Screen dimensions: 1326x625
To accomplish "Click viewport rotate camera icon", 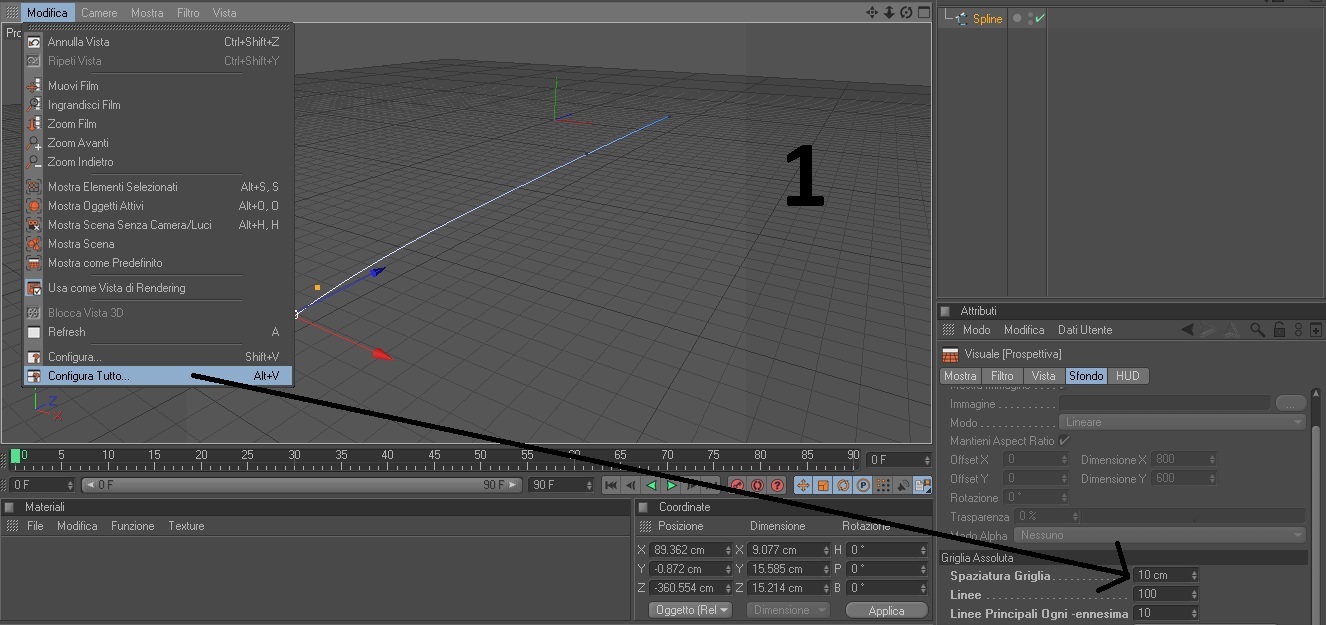I will click(906, 12).
